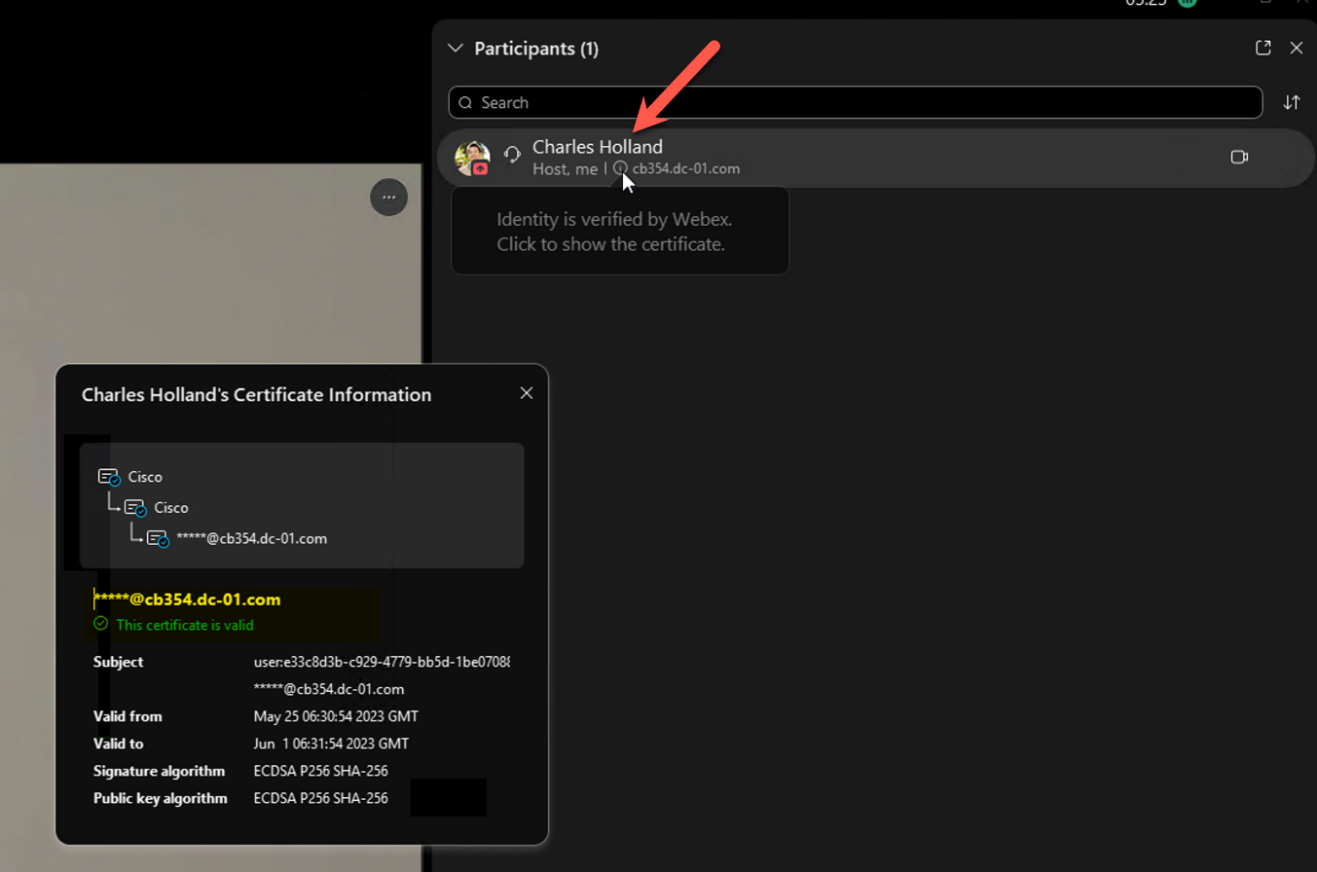Select the intermediate Cisco certificate
Viewport: 1317px width, 872px height.
point(171,508)
